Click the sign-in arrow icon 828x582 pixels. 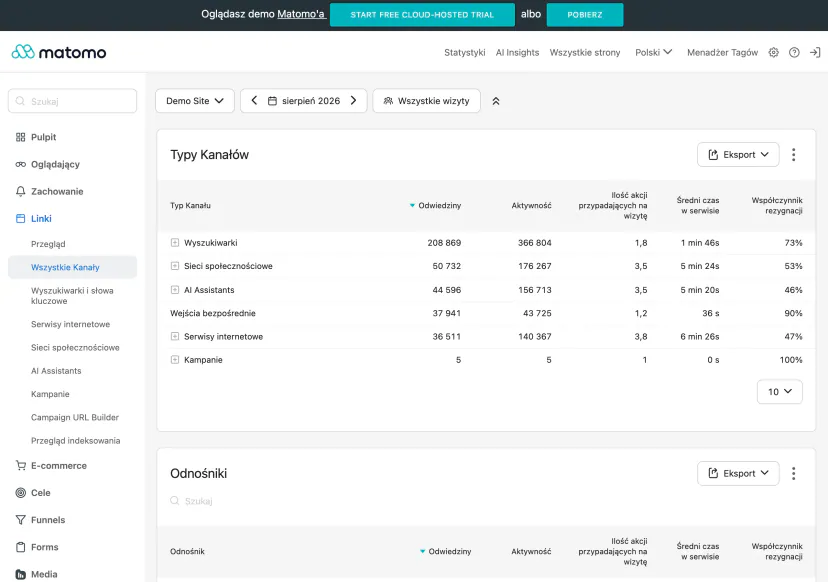[x=815, y=52]
